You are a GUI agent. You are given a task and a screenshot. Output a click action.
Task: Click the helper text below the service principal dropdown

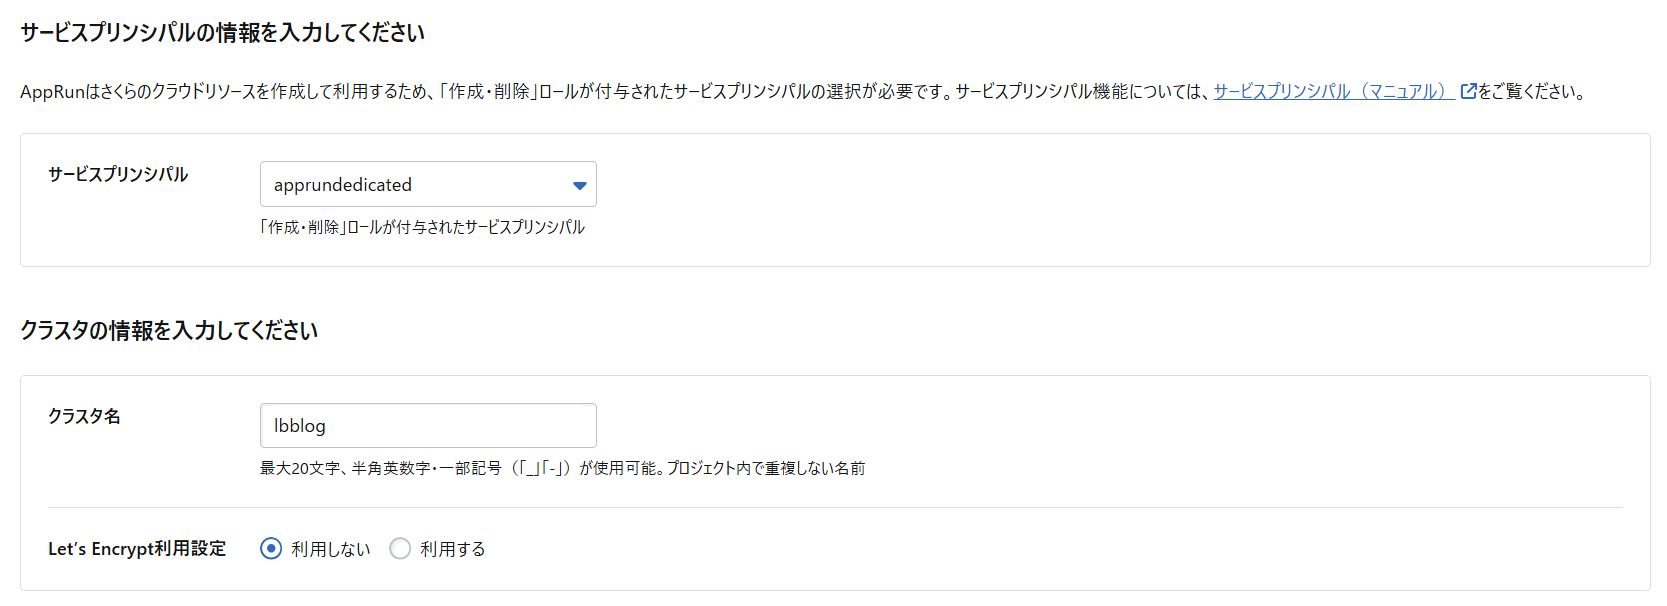point(422,227)
